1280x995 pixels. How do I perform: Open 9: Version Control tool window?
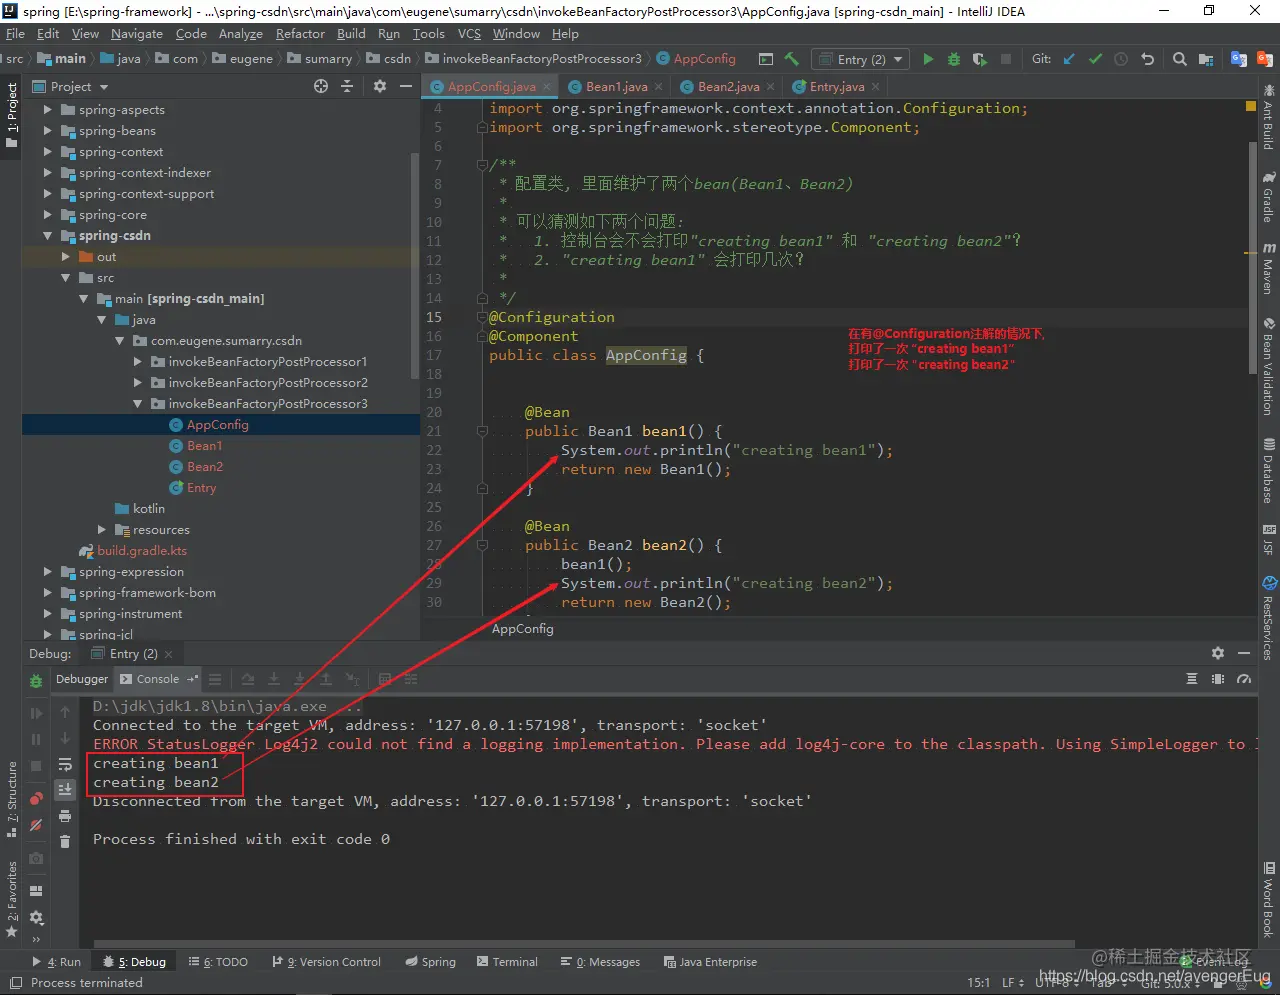[x=327, y=962]
